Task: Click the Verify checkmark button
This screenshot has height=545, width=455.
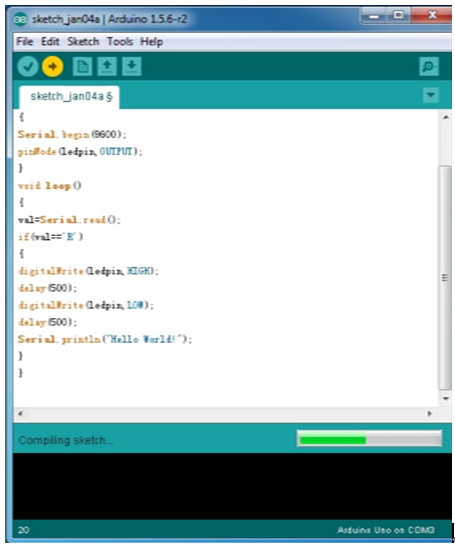Action: (28, 66)
